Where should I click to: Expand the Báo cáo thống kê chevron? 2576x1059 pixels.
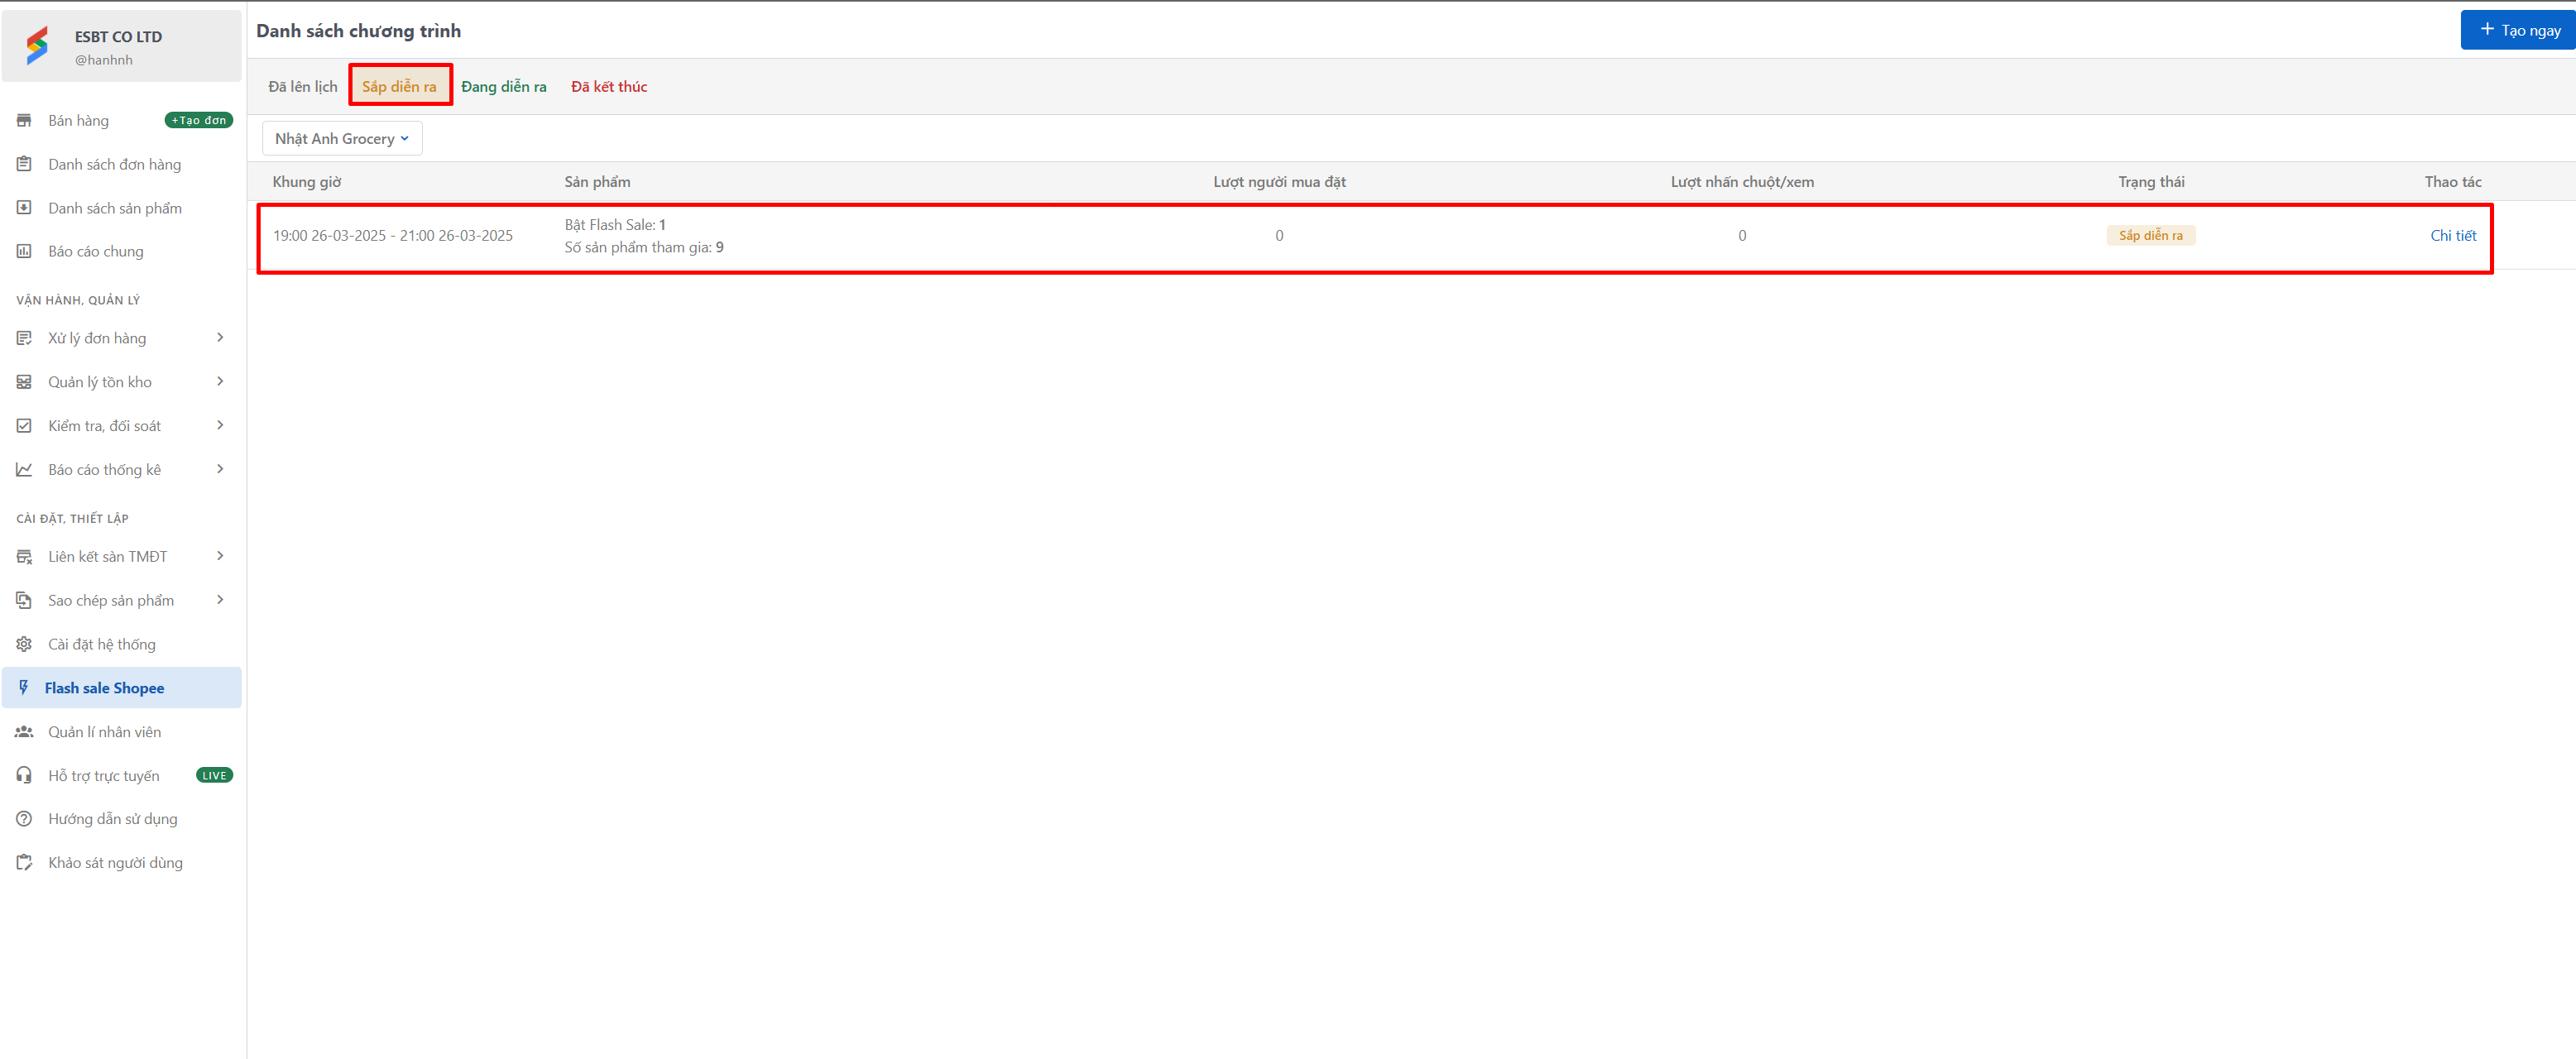(x=220, y=469)
